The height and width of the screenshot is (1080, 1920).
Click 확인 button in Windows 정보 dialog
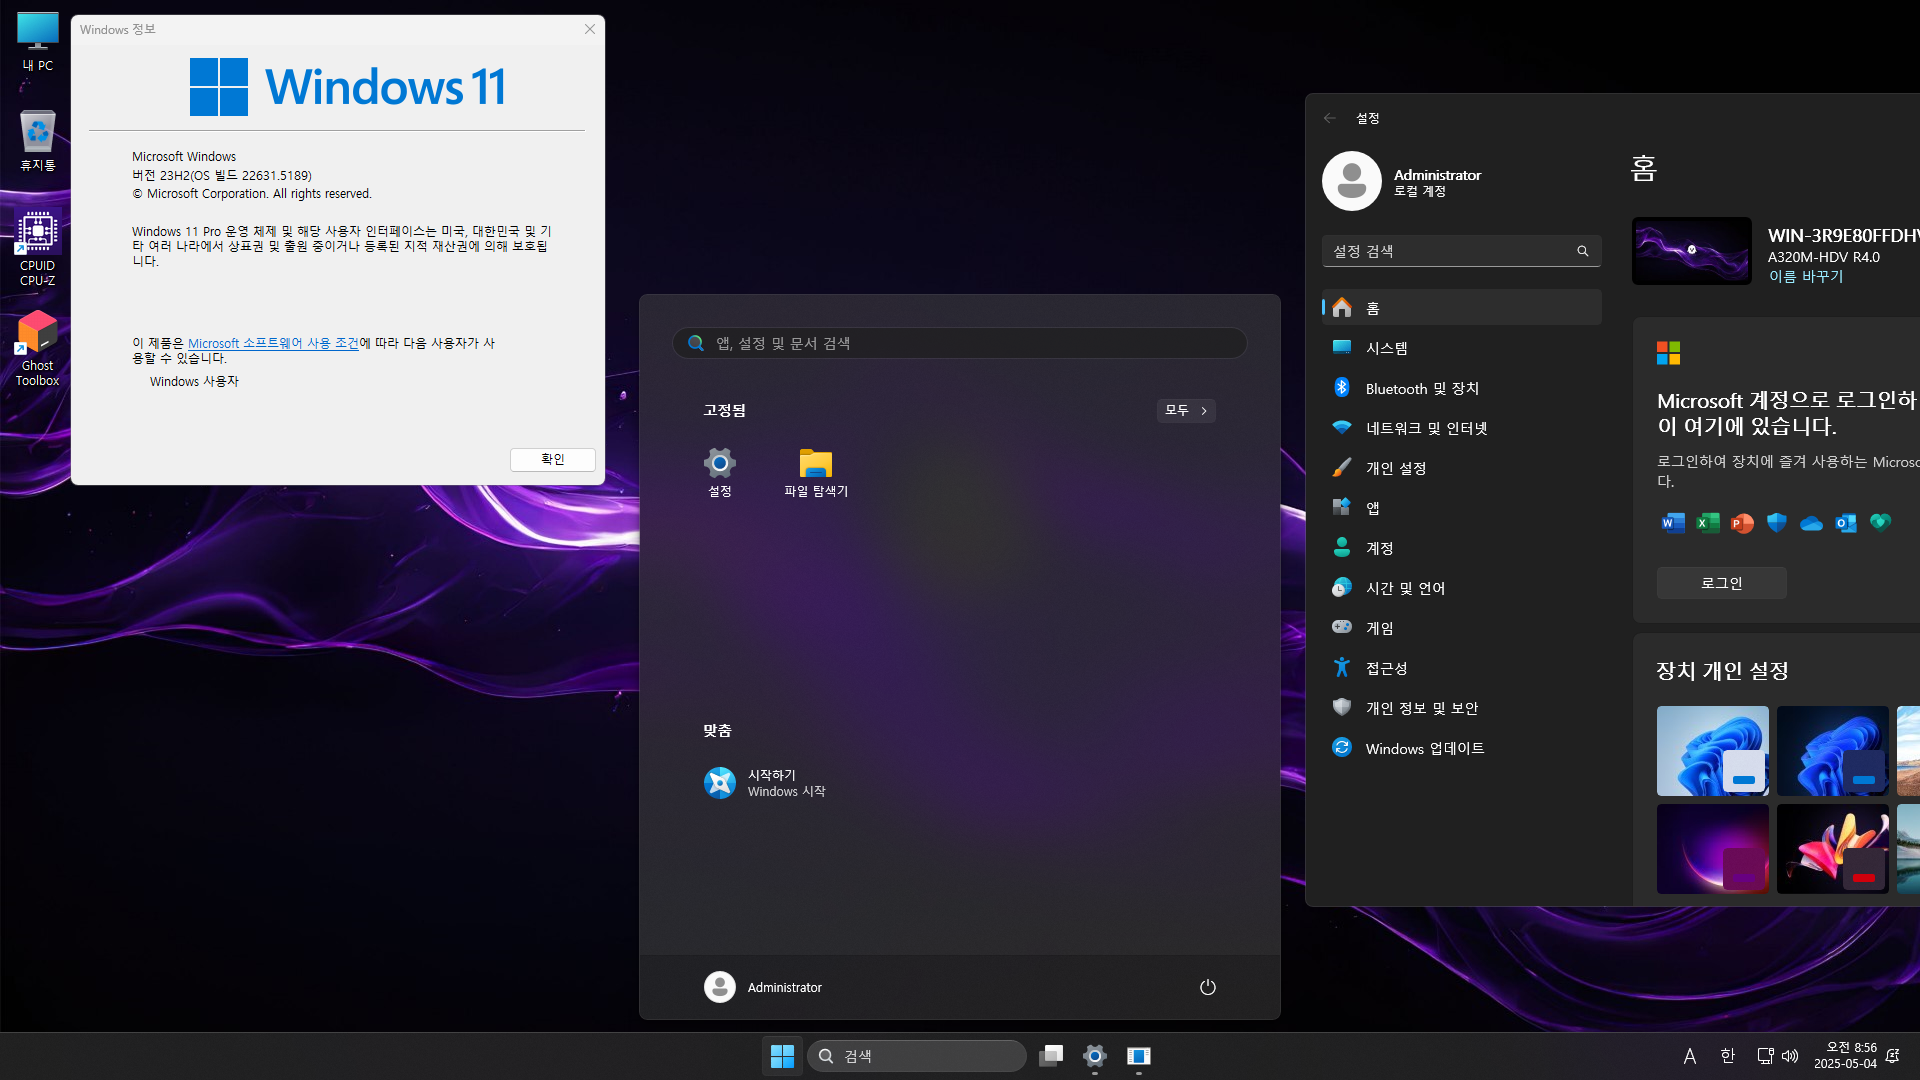tap(553, 459)
